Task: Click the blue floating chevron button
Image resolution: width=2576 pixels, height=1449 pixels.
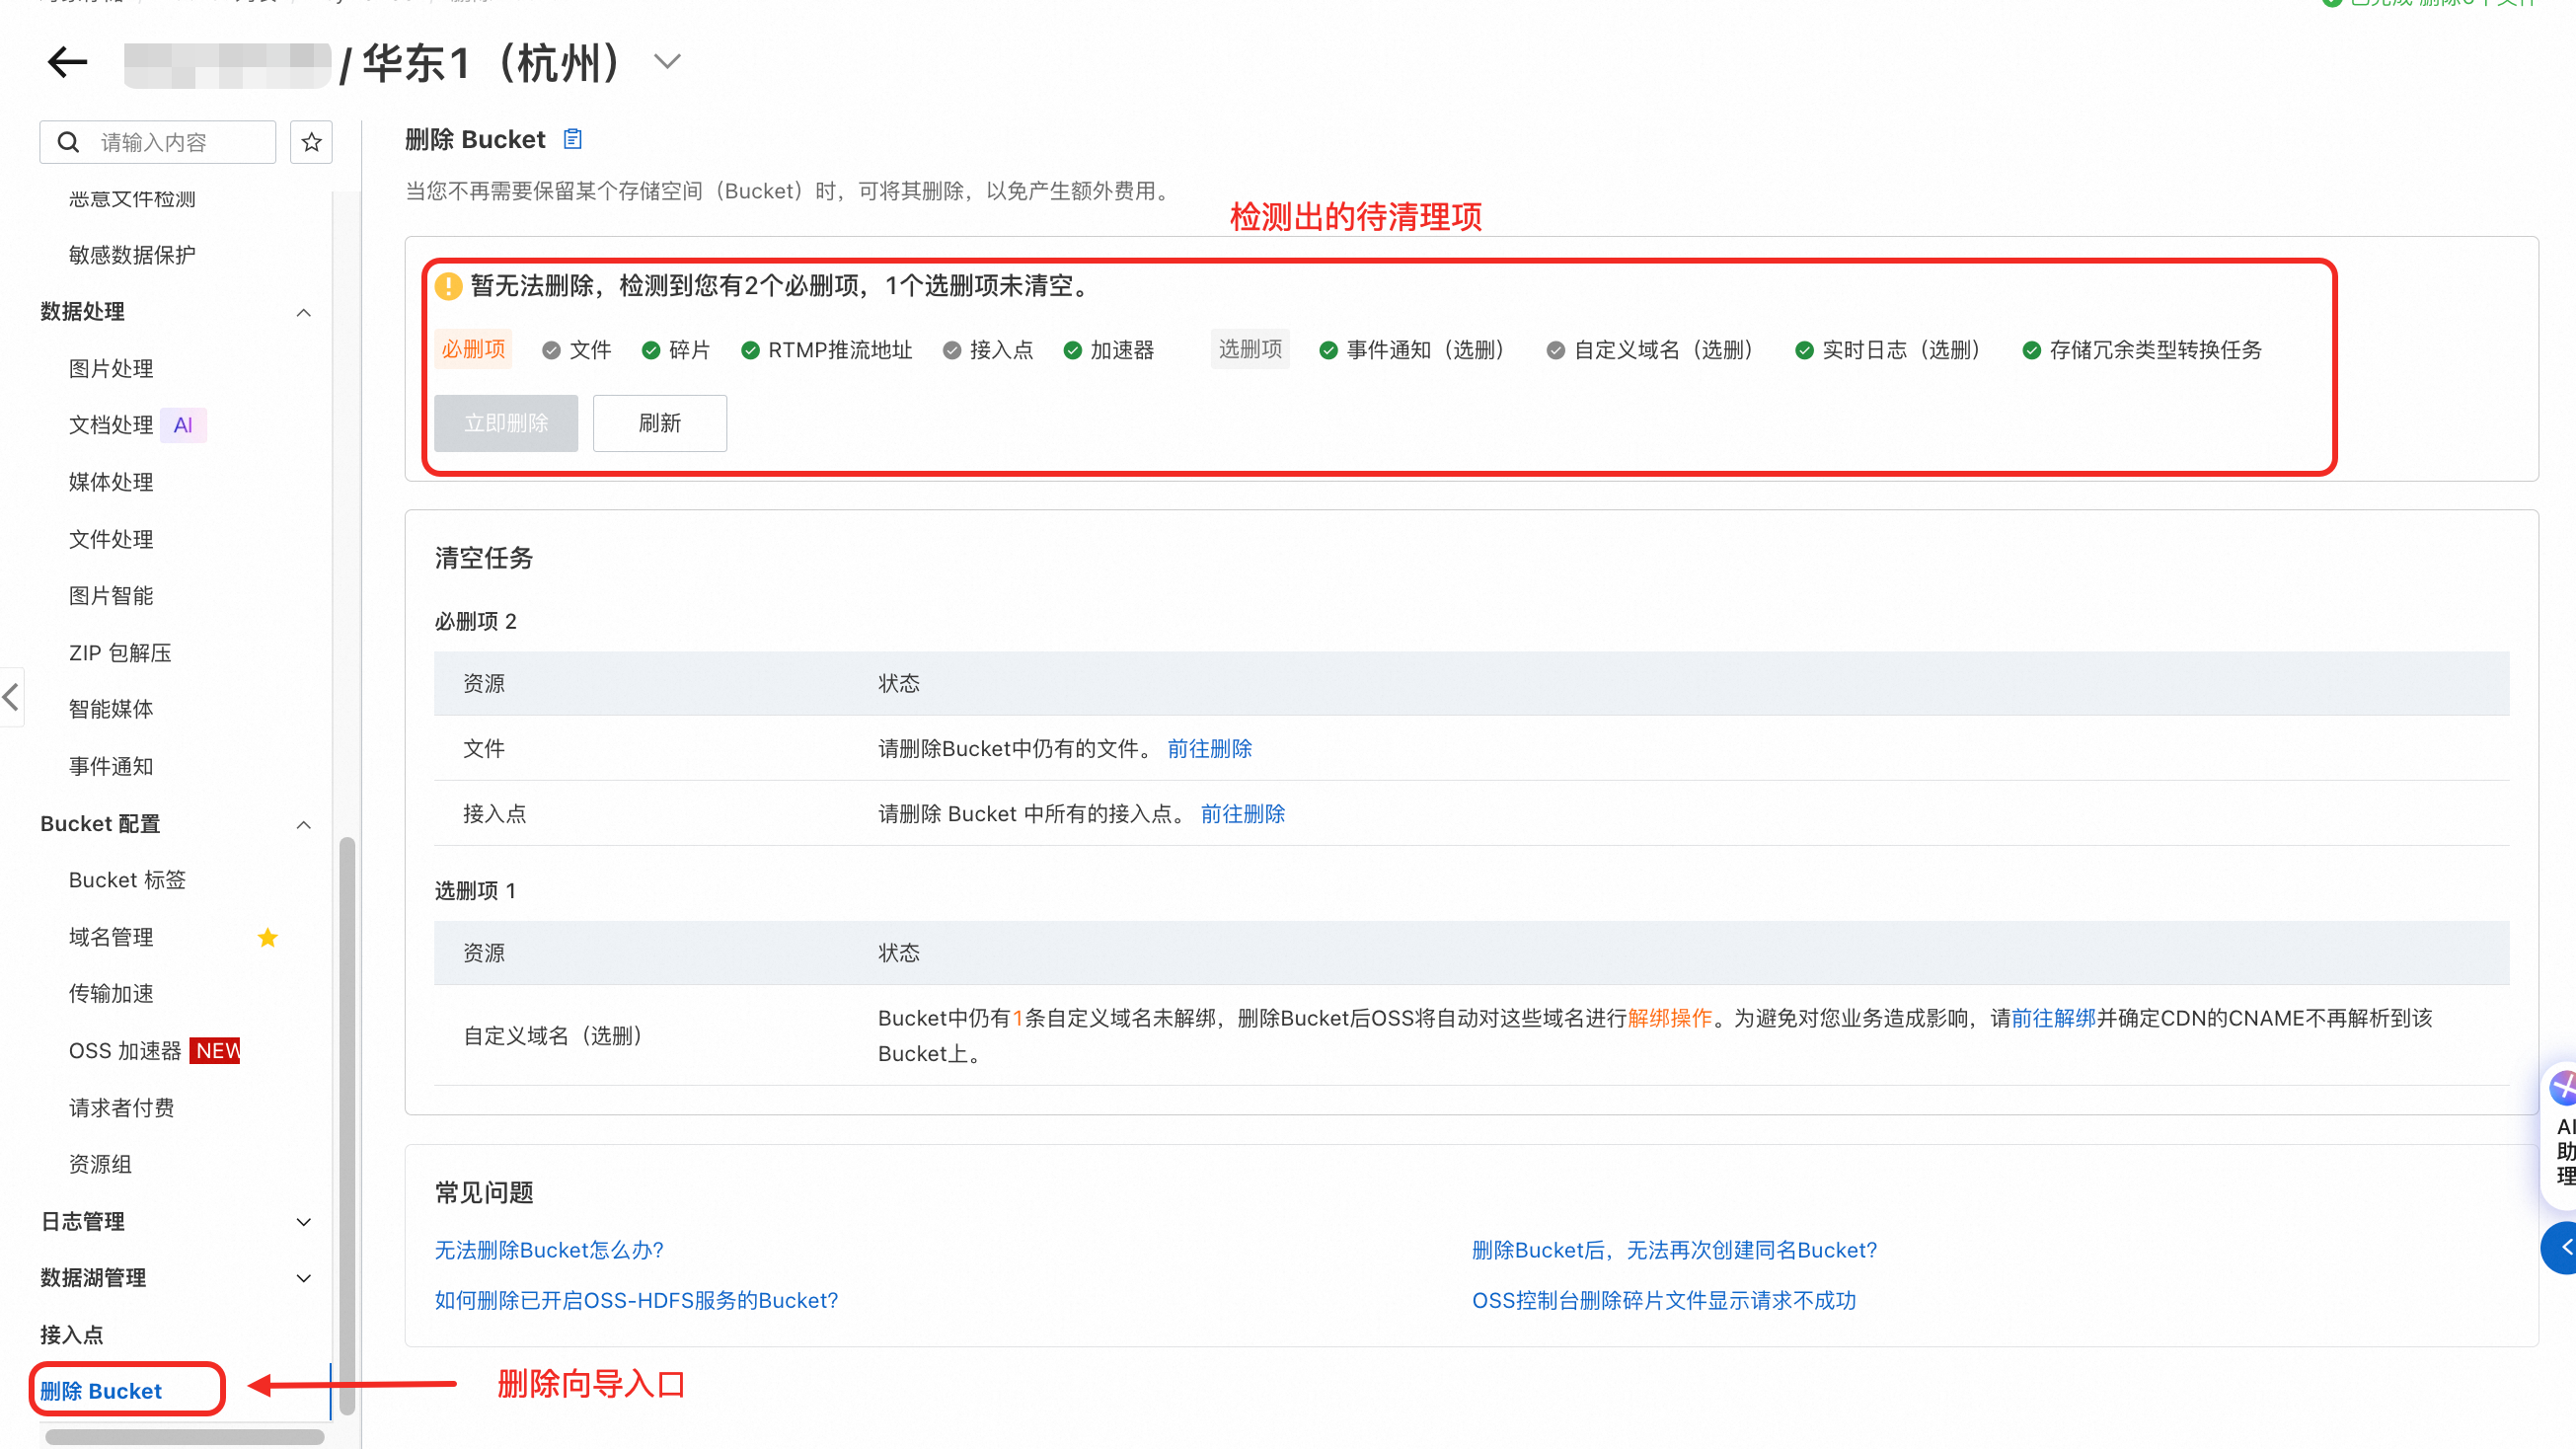Action: tap(2560, 1247)
